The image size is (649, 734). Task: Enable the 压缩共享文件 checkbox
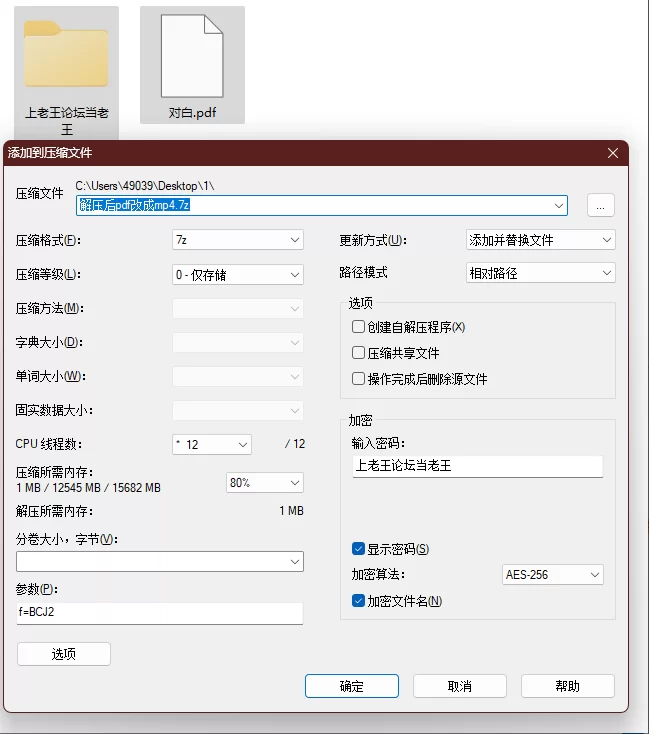tap(358, 352)
